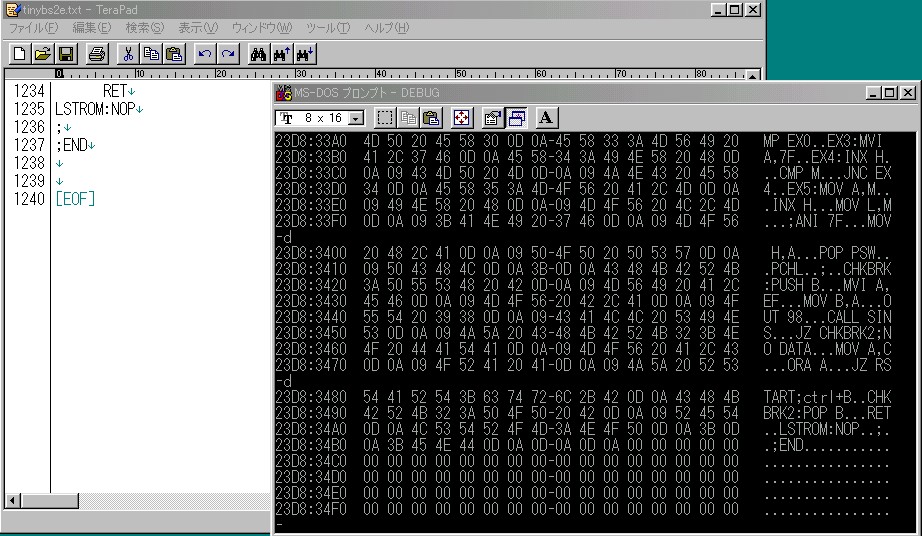Click New file icon in TeraPad toolbar
The width and height of the screenshot is (922, 536).
pyautogui.click(x=19, y=54)
